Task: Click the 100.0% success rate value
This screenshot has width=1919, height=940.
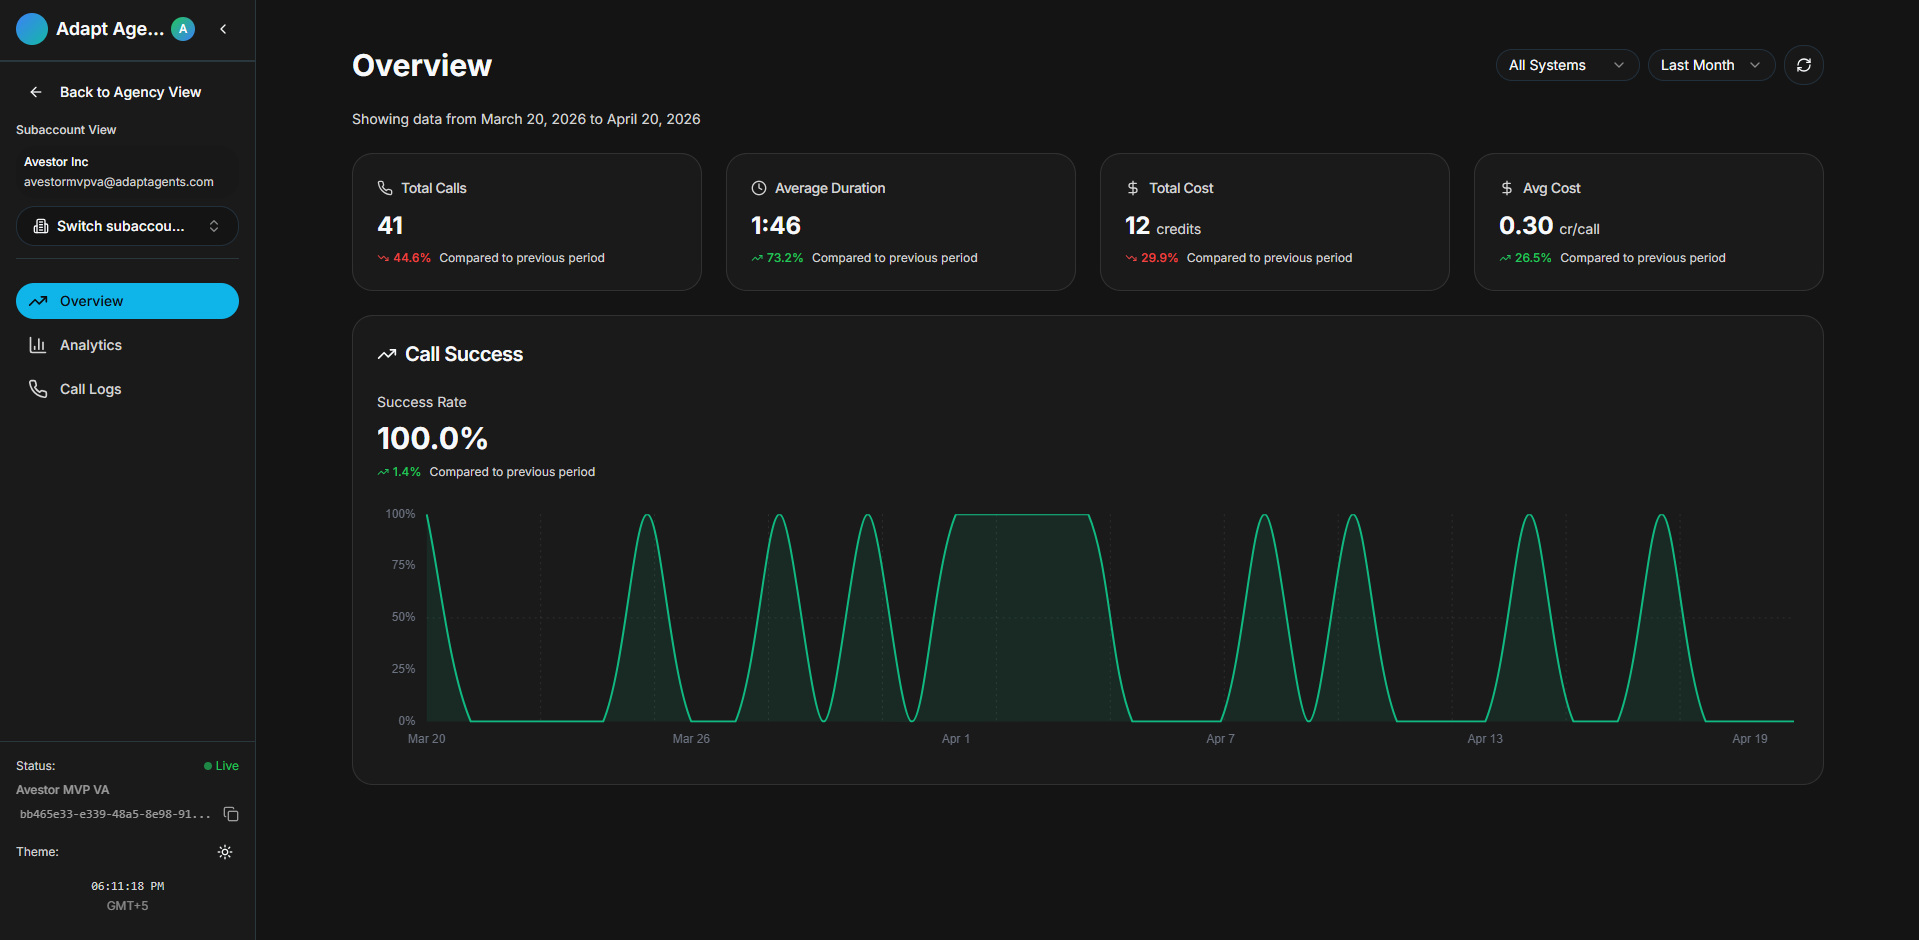Action: coord(432,438)
